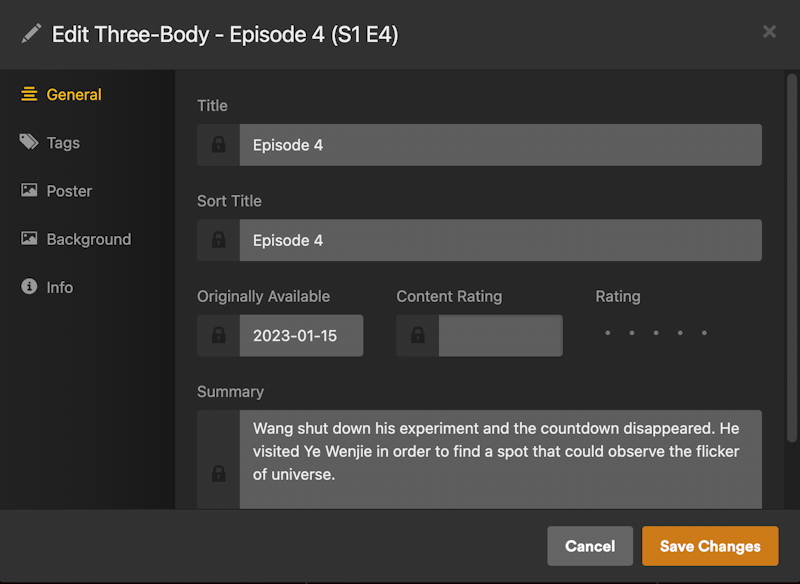Toggle the lock on the Title field
800x584 pixels.
[218, 145]
